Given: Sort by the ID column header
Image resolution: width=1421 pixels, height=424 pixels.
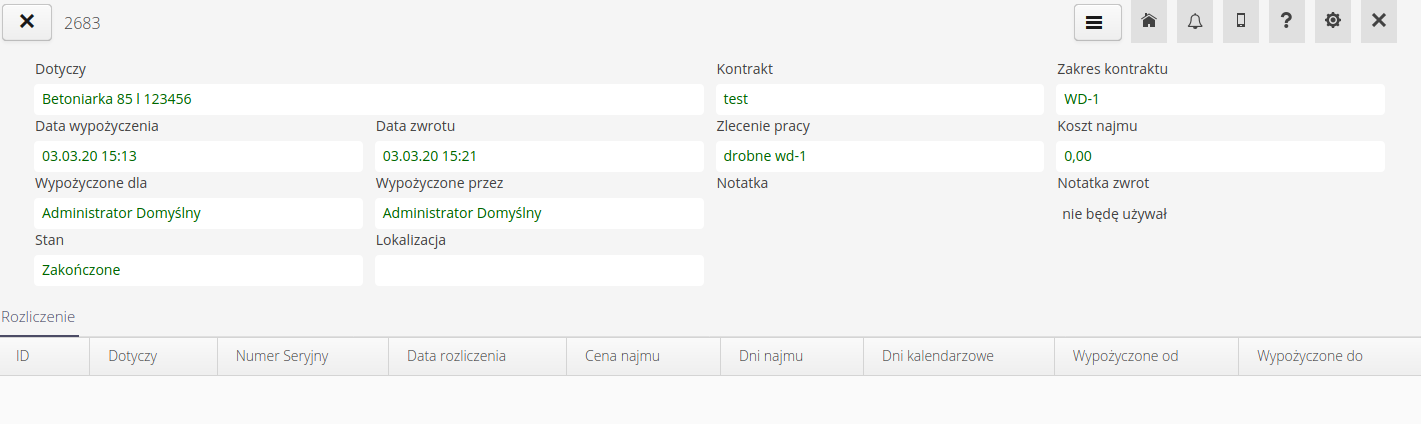Looking at the screenshot, I should click(x=23, y=356).
